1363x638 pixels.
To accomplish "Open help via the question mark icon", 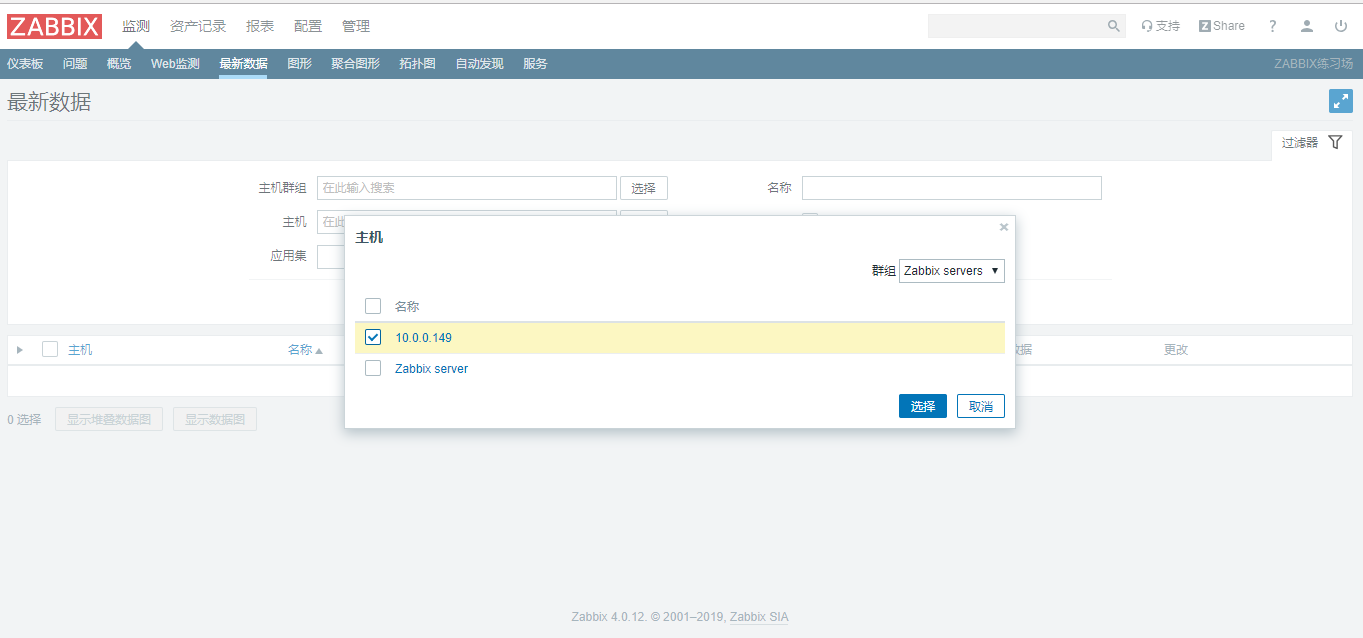I will [1273, 26].
